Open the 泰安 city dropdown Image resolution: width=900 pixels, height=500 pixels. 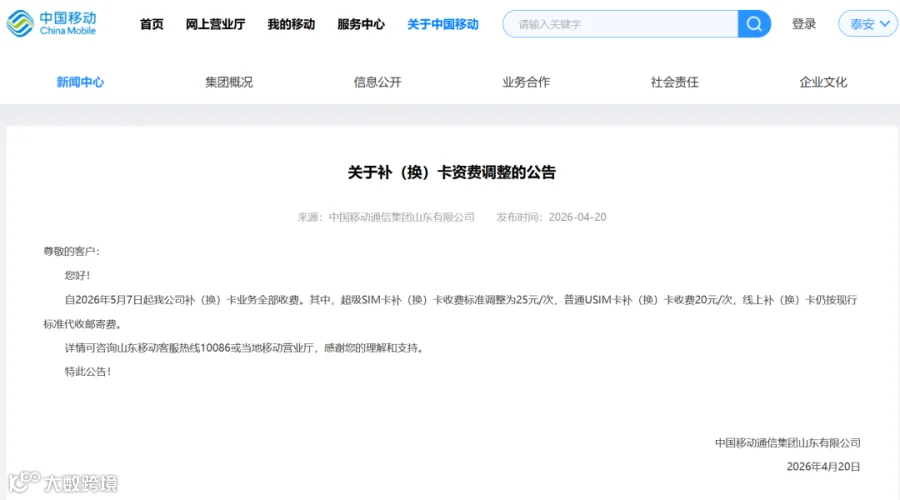pyautogui.click(x=868, y=24)
